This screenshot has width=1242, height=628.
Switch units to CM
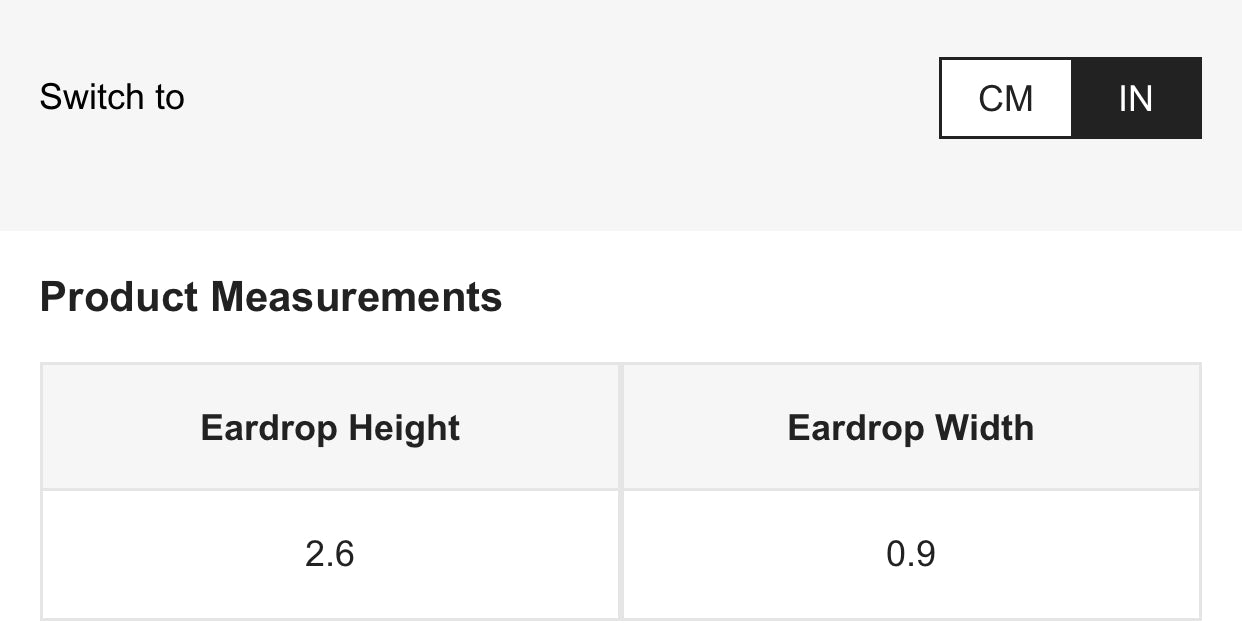[x=1006, y=98]
